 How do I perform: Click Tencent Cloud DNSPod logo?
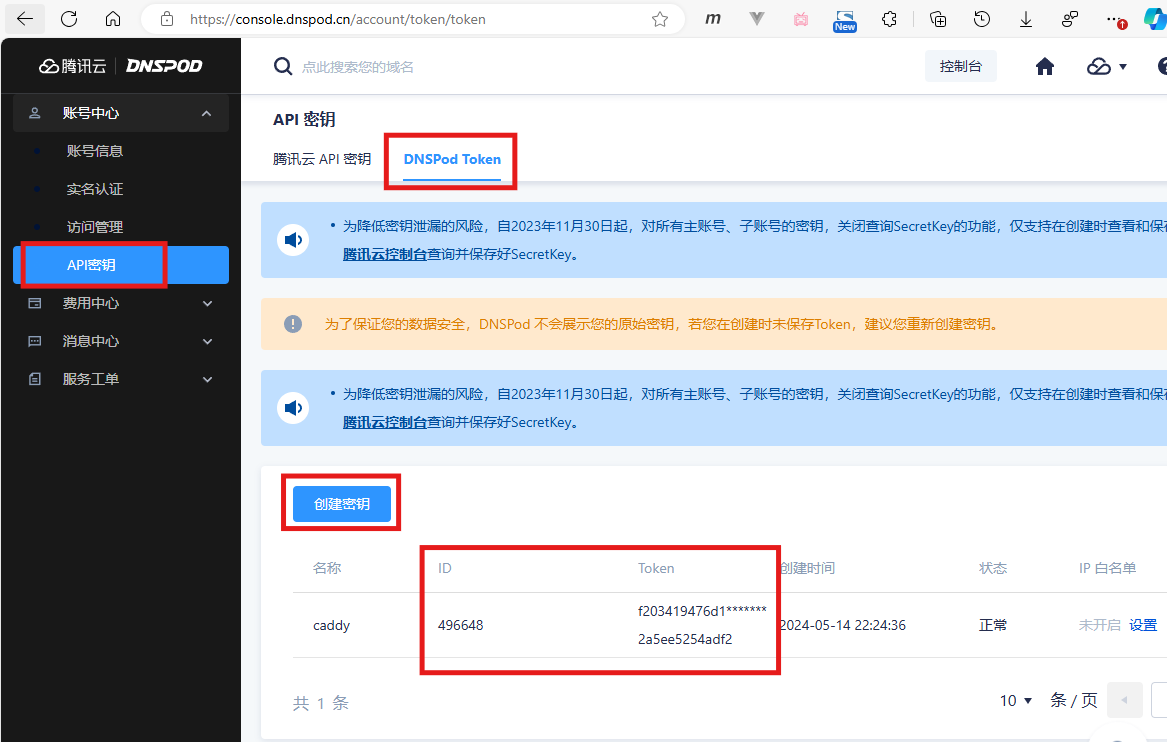pyautogui.click(x=121, y=66)
